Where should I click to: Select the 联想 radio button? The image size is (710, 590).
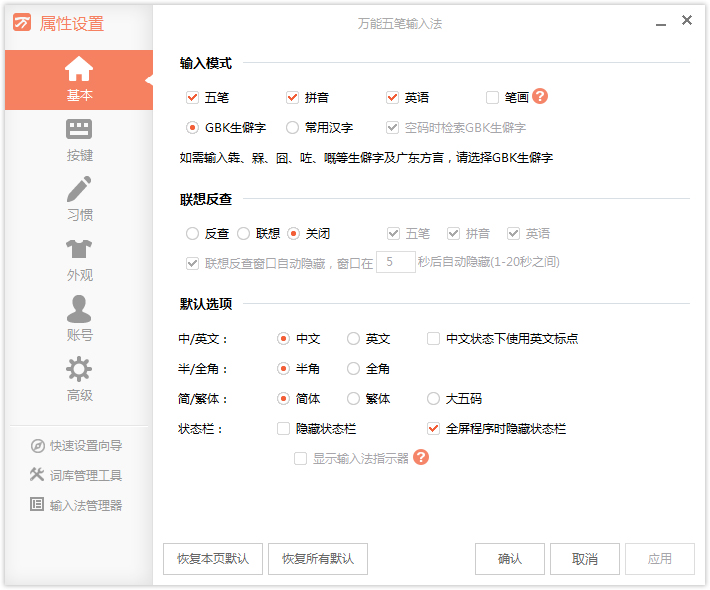244,234
